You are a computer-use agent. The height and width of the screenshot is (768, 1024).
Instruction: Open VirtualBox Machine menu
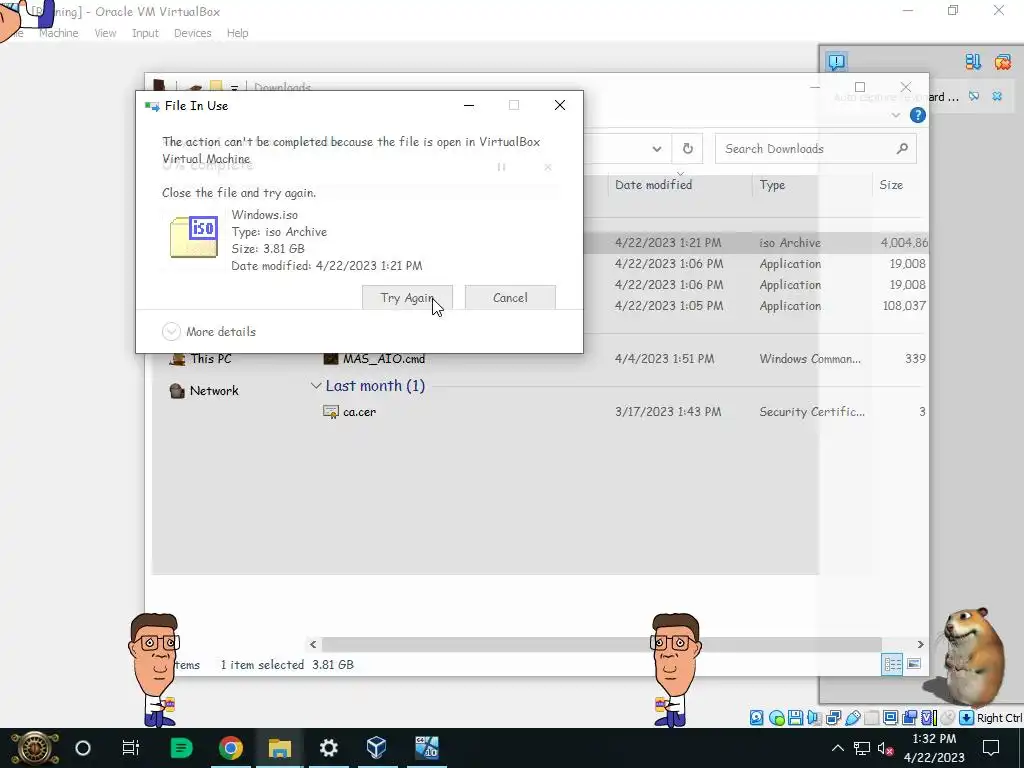[59, 33]
